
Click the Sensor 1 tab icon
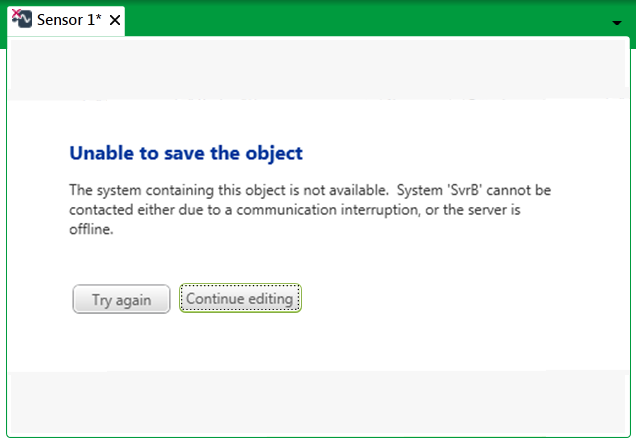pos(22,19)
